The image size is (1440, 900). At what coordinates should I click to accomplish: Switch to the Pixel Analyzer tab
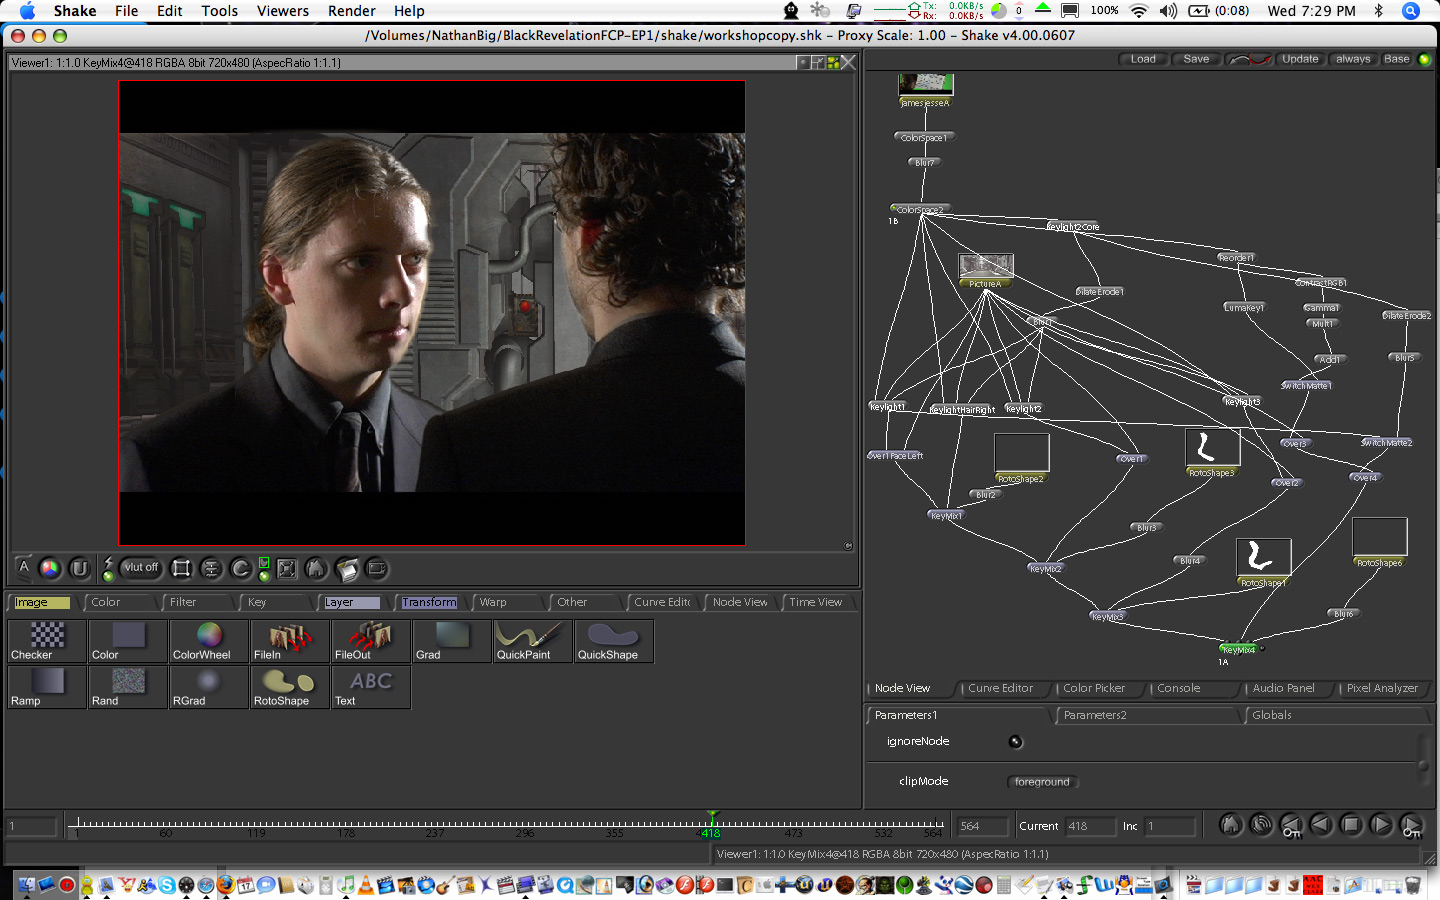tap(1382, 688)
